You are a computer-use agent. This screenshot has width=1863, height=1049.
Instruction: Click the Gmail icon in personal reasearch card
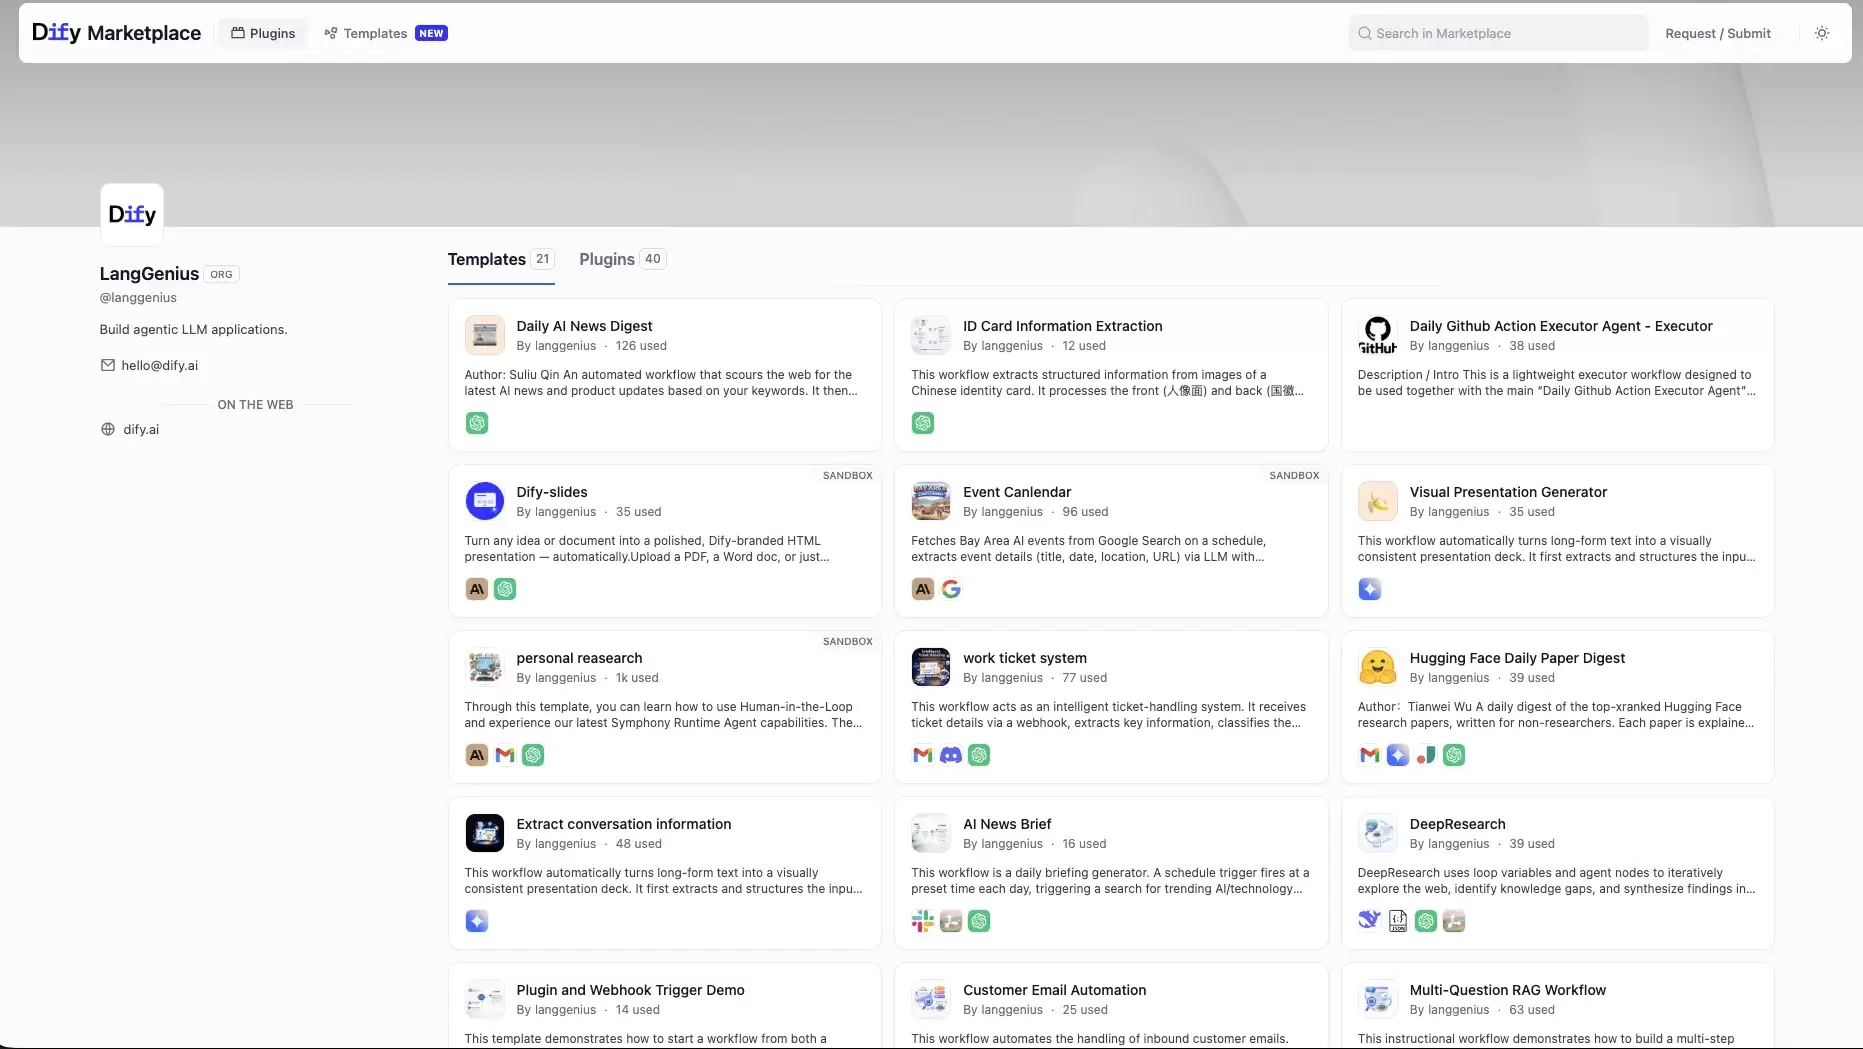pyautogui.click(x=505, y=755)
